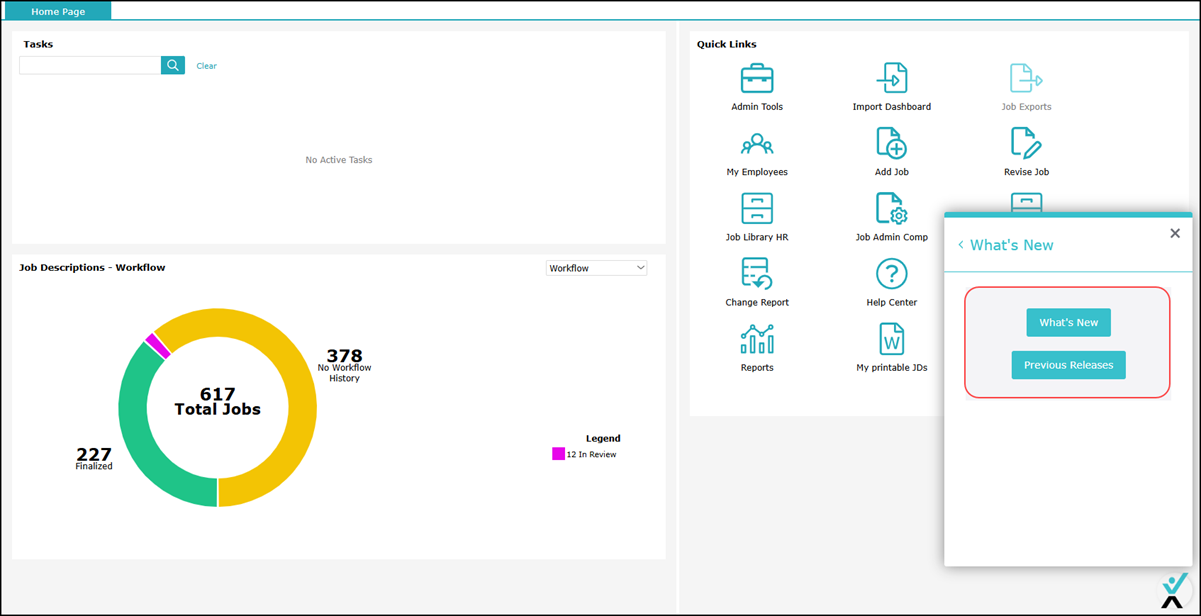Open My printable JDs icon
This screenshot has height=616, width=1201.
[891, 340]
